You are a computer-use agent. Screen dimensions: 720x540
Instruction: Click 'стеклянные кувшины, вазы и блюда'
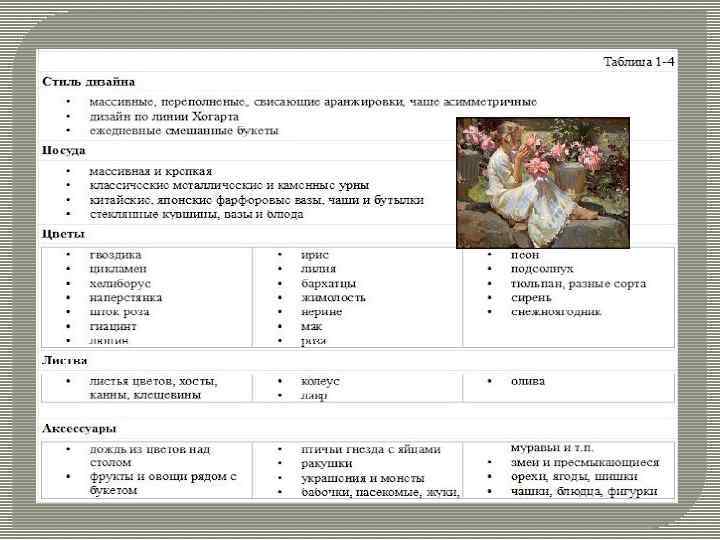point(197,214)
